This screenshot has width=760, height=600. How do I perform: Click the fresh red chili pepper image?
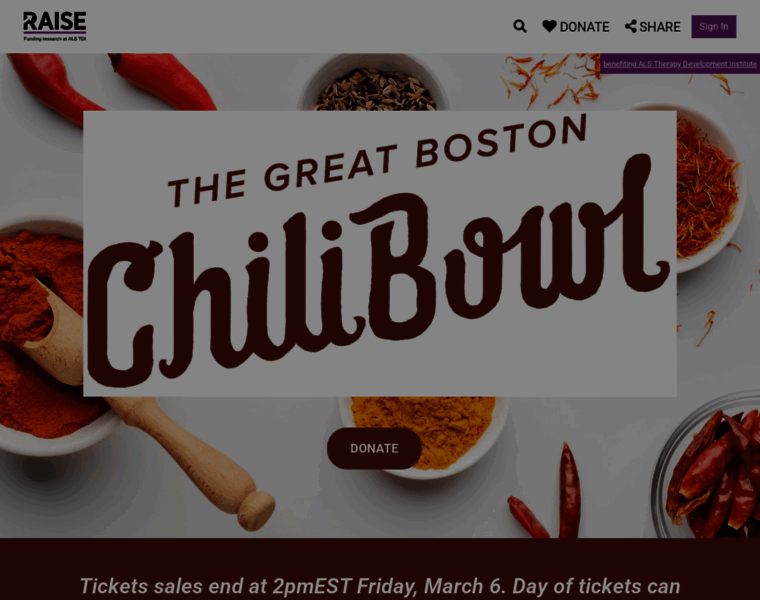pos(162,80)
